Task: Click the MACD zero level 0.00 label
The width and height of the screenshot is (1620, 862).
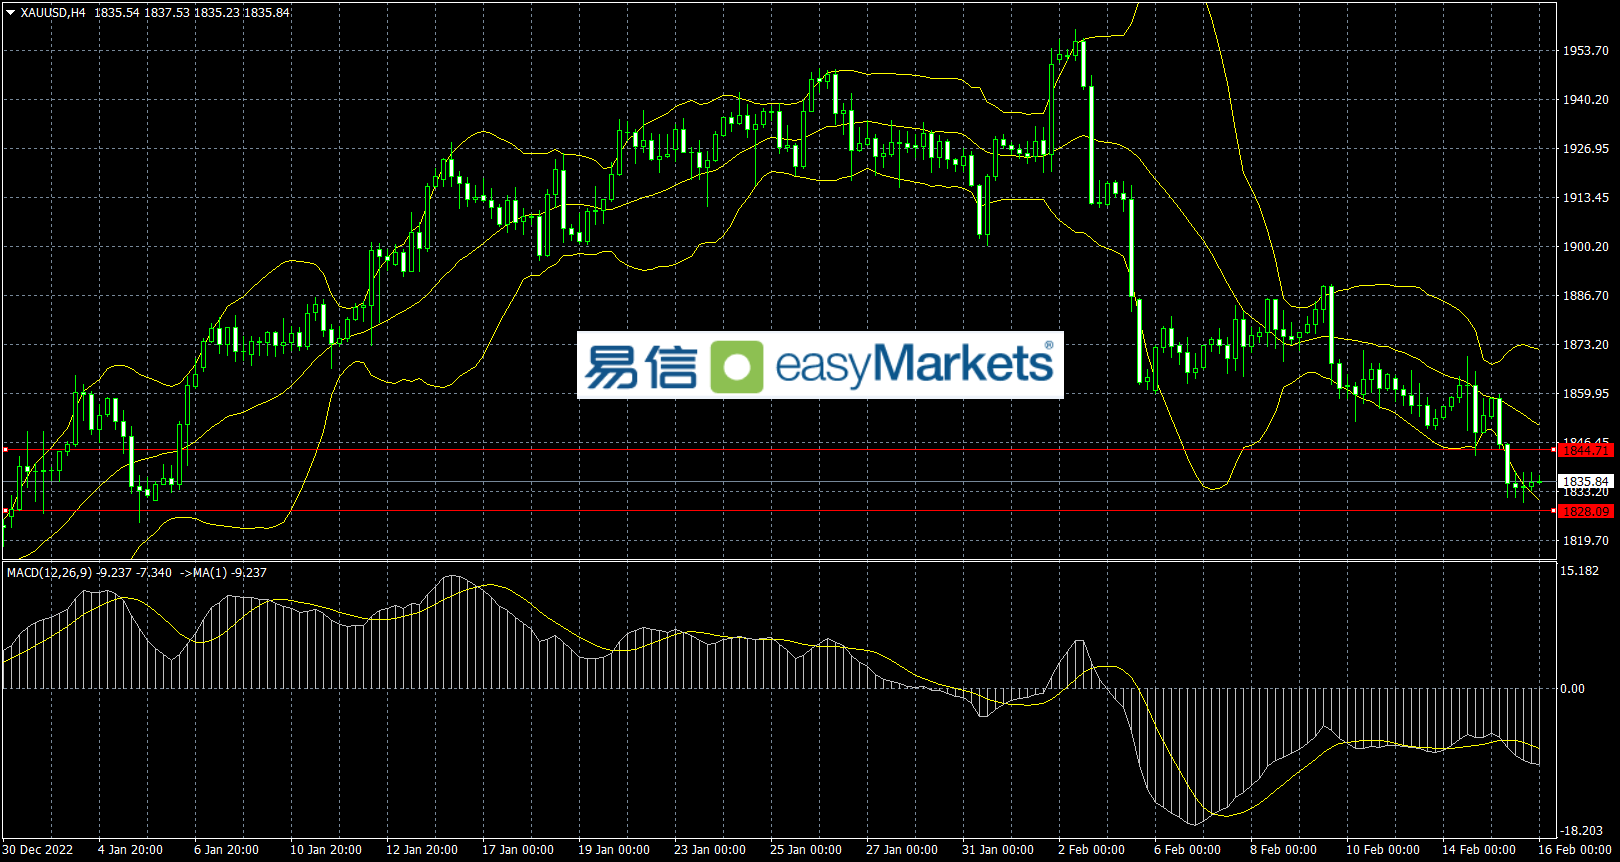Action: click(1573, 689)
